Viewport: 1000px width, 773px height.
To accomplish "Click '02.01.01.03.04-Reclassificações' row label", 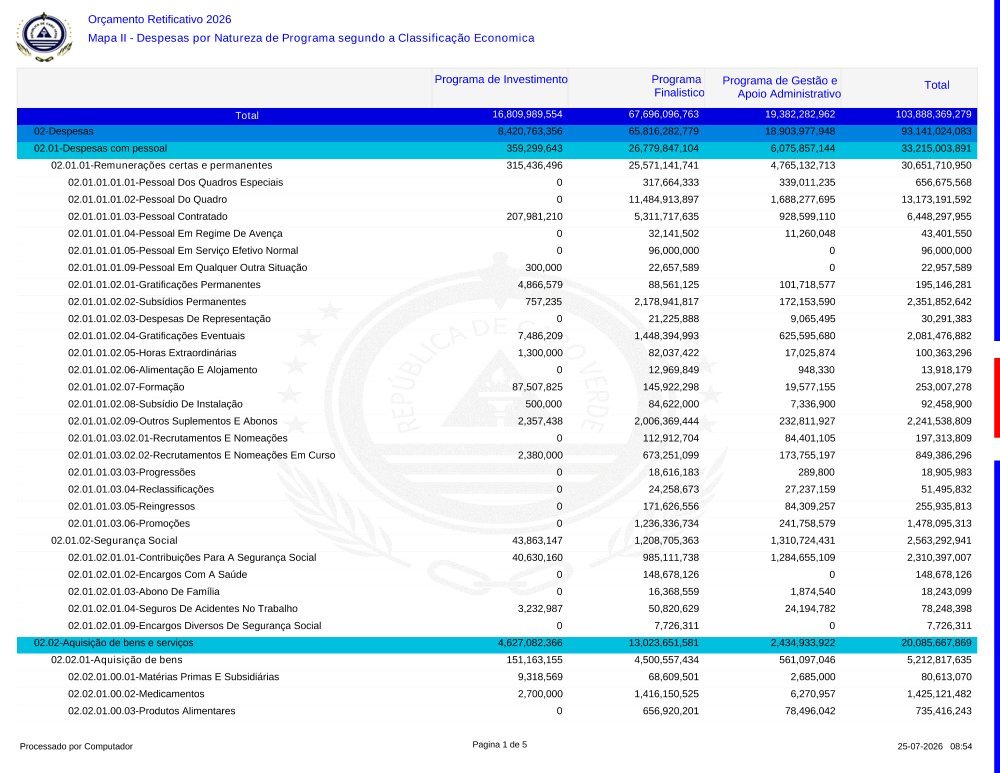I will tap(141, 490).
